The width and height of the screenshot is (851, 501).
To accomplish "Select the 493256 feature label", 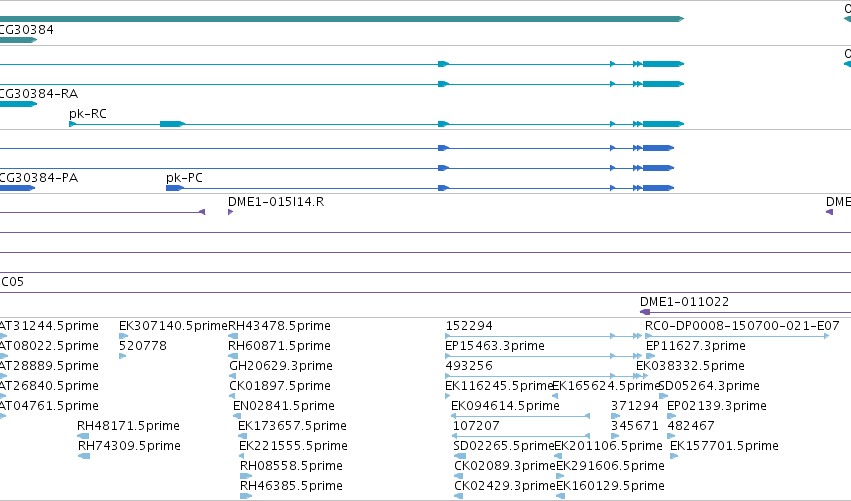I will tap(469, 366).
